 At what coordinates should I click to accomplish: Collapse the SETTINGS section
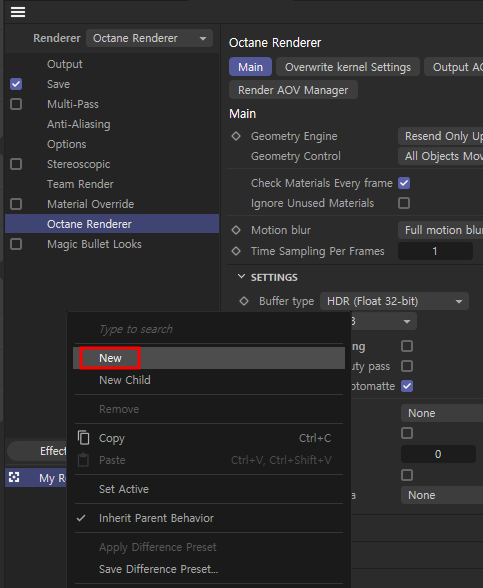click(x=242, y=277)
